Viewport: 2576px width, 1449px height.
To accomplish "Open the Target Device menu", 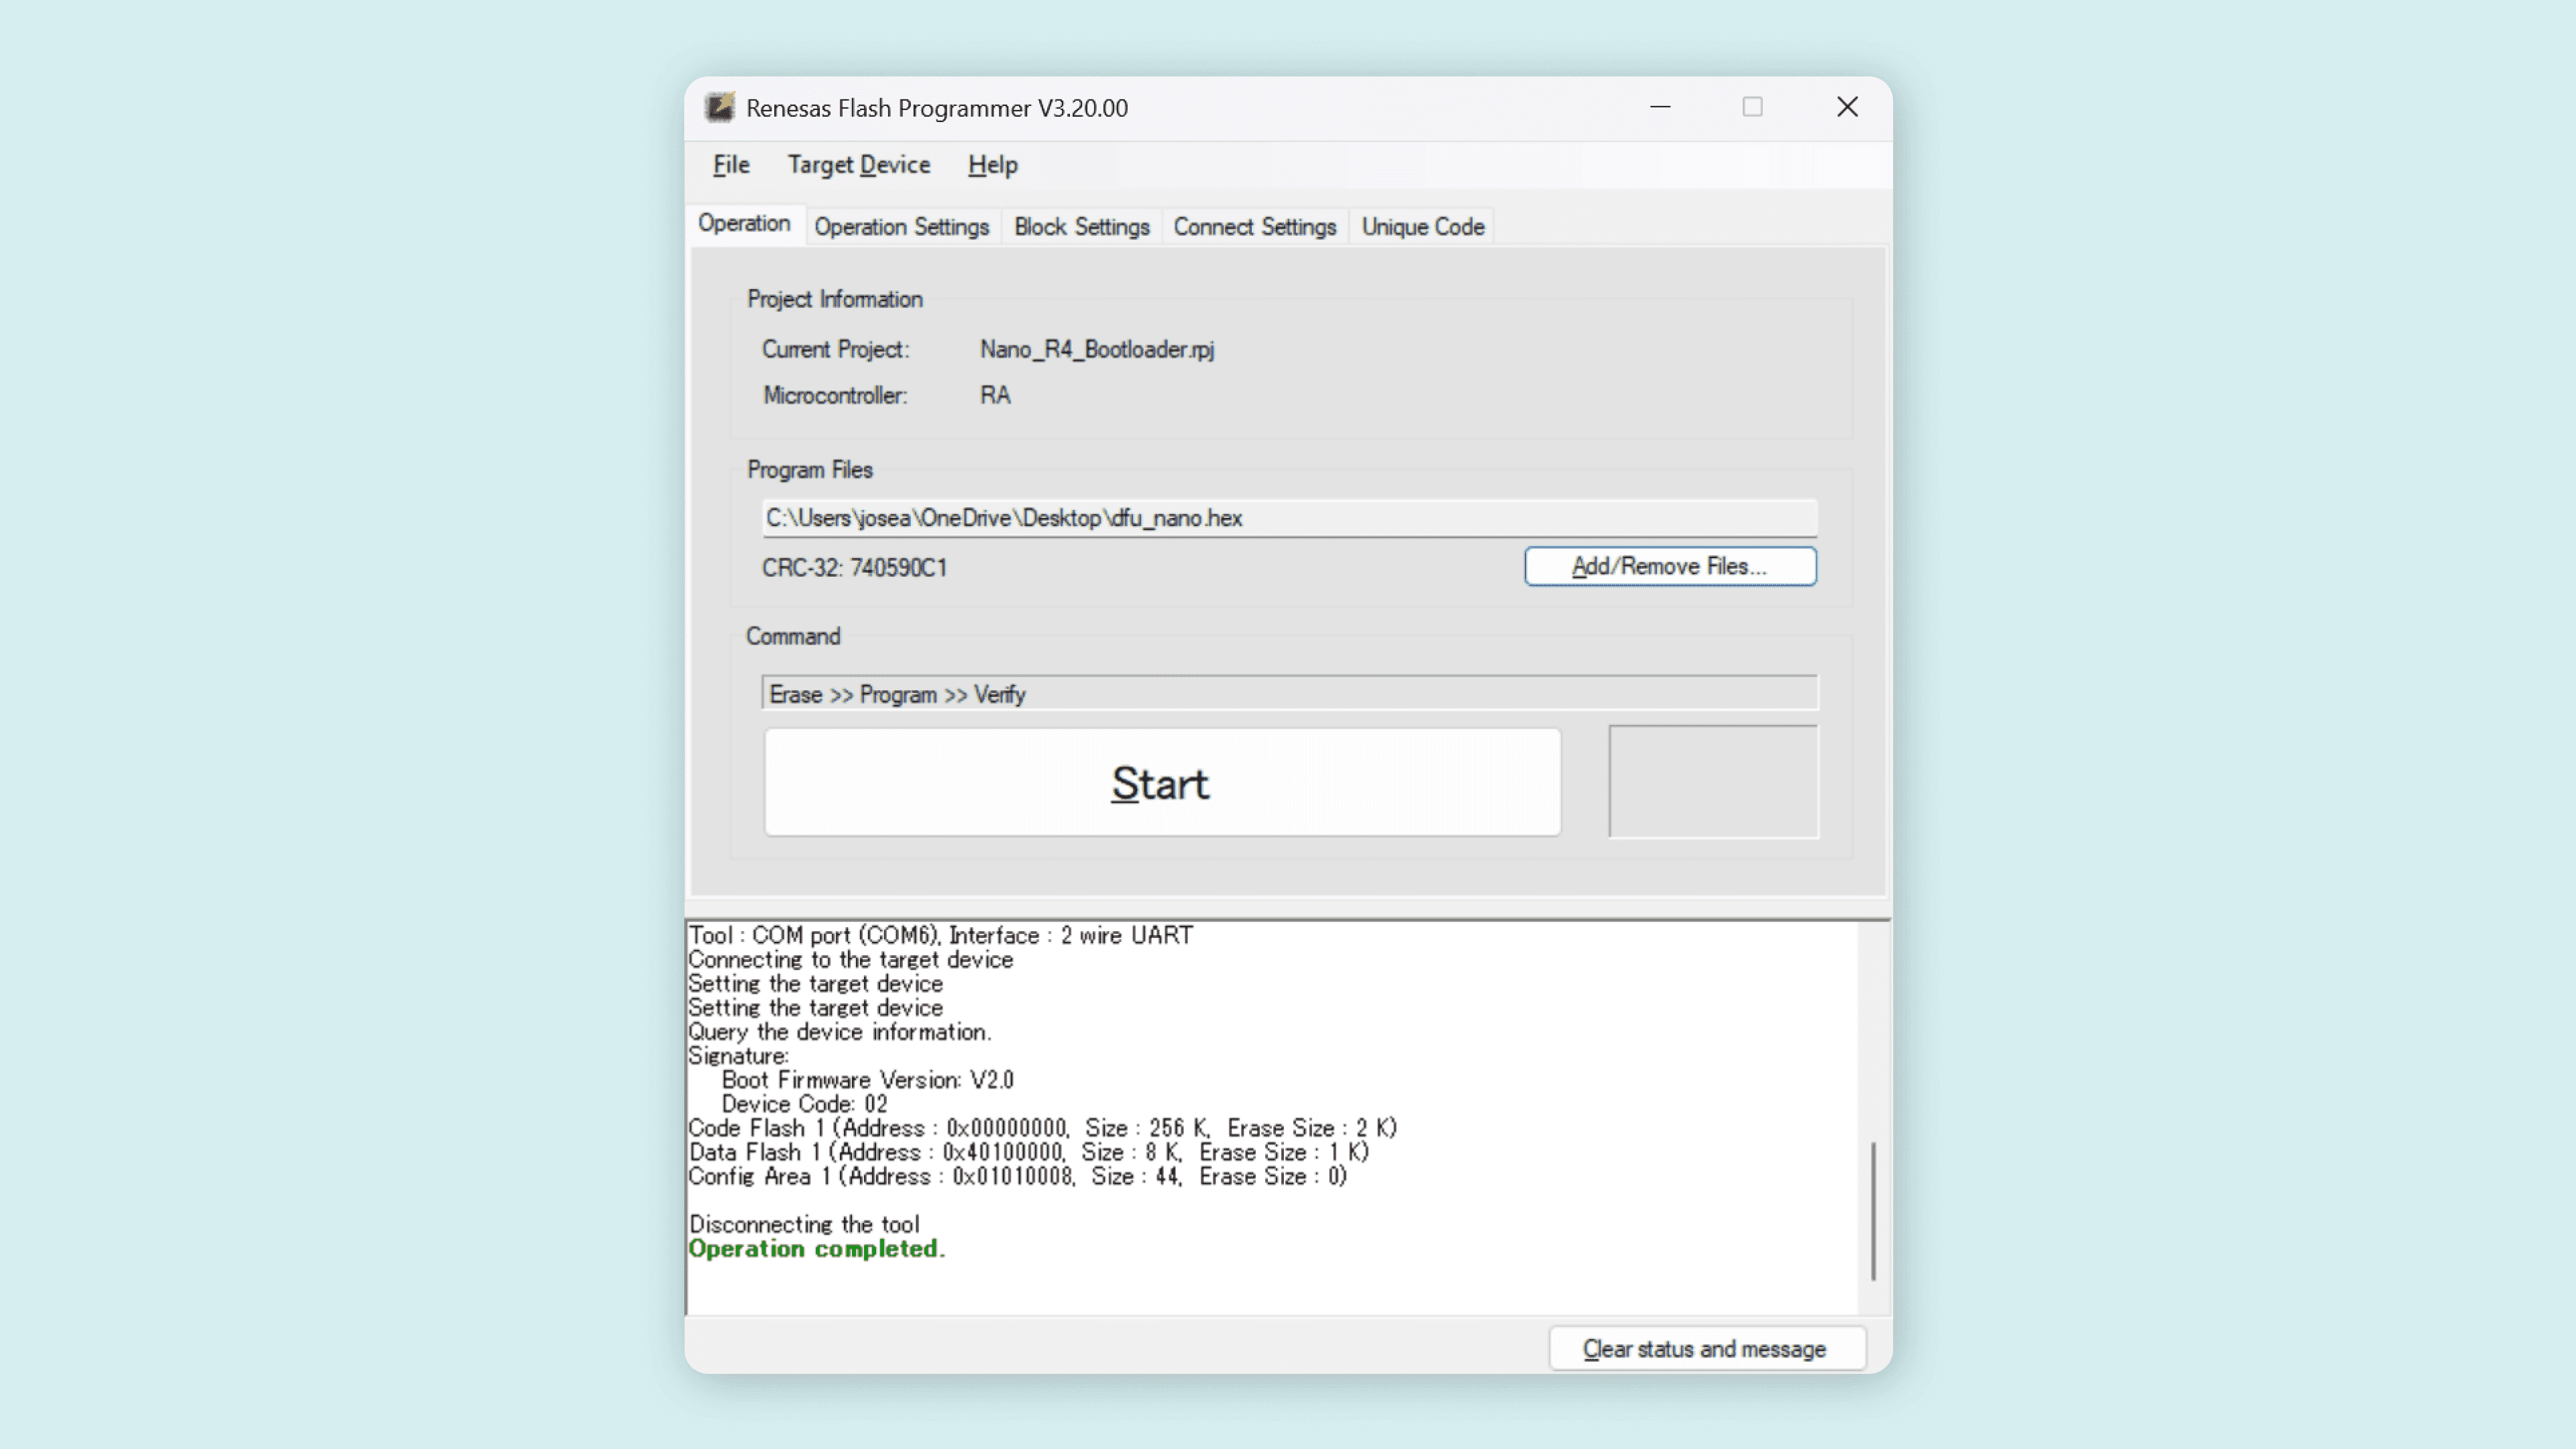I will click(x=858, y=165).
